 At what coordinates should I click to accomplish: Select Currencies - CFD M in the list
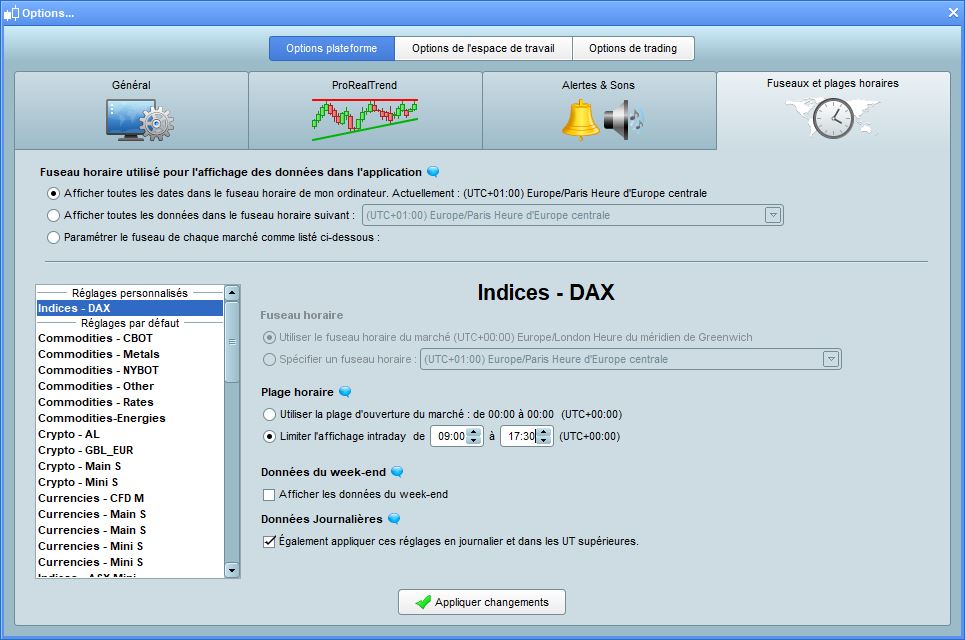click(x=129, y=498)
